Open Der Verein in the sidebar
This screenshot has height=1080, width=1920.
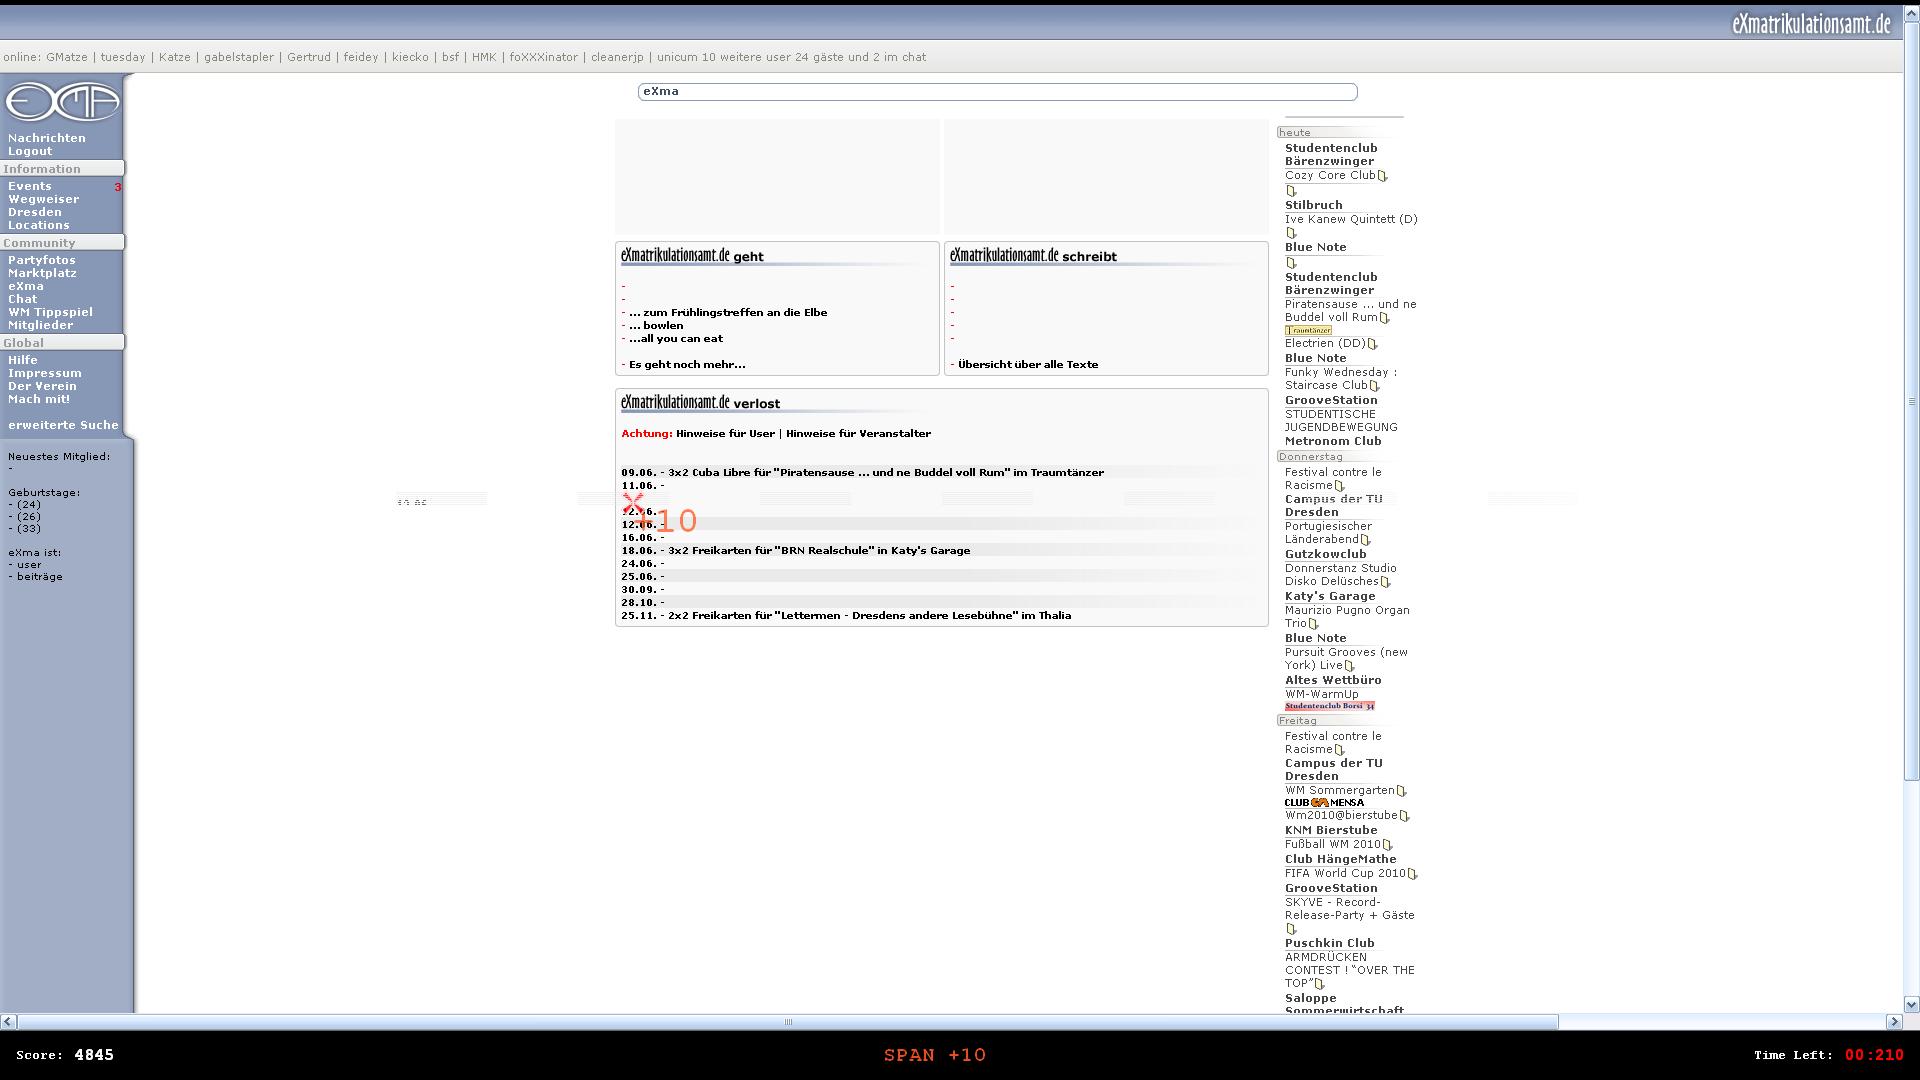(42, 386)
